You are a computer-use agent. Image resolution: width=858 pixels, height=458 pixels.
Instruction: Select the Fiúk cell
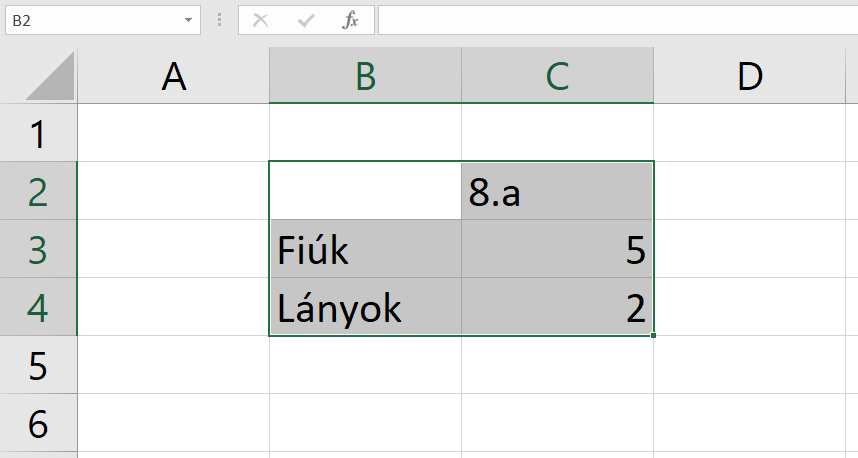pyautogui.click(x=365, y=250)
